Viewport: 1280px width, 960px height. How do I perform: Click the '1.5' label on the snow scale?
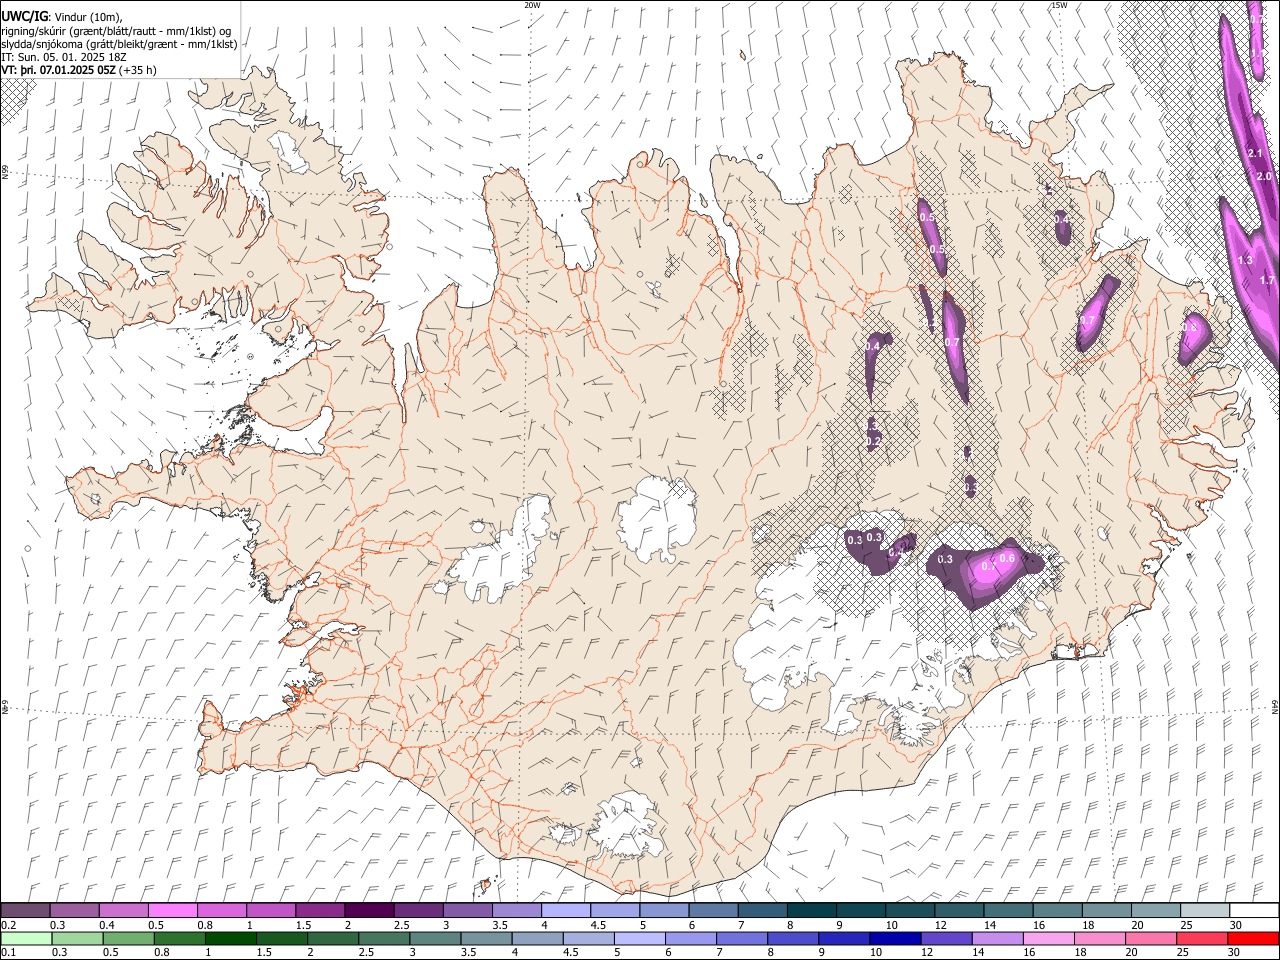(304, 925)
